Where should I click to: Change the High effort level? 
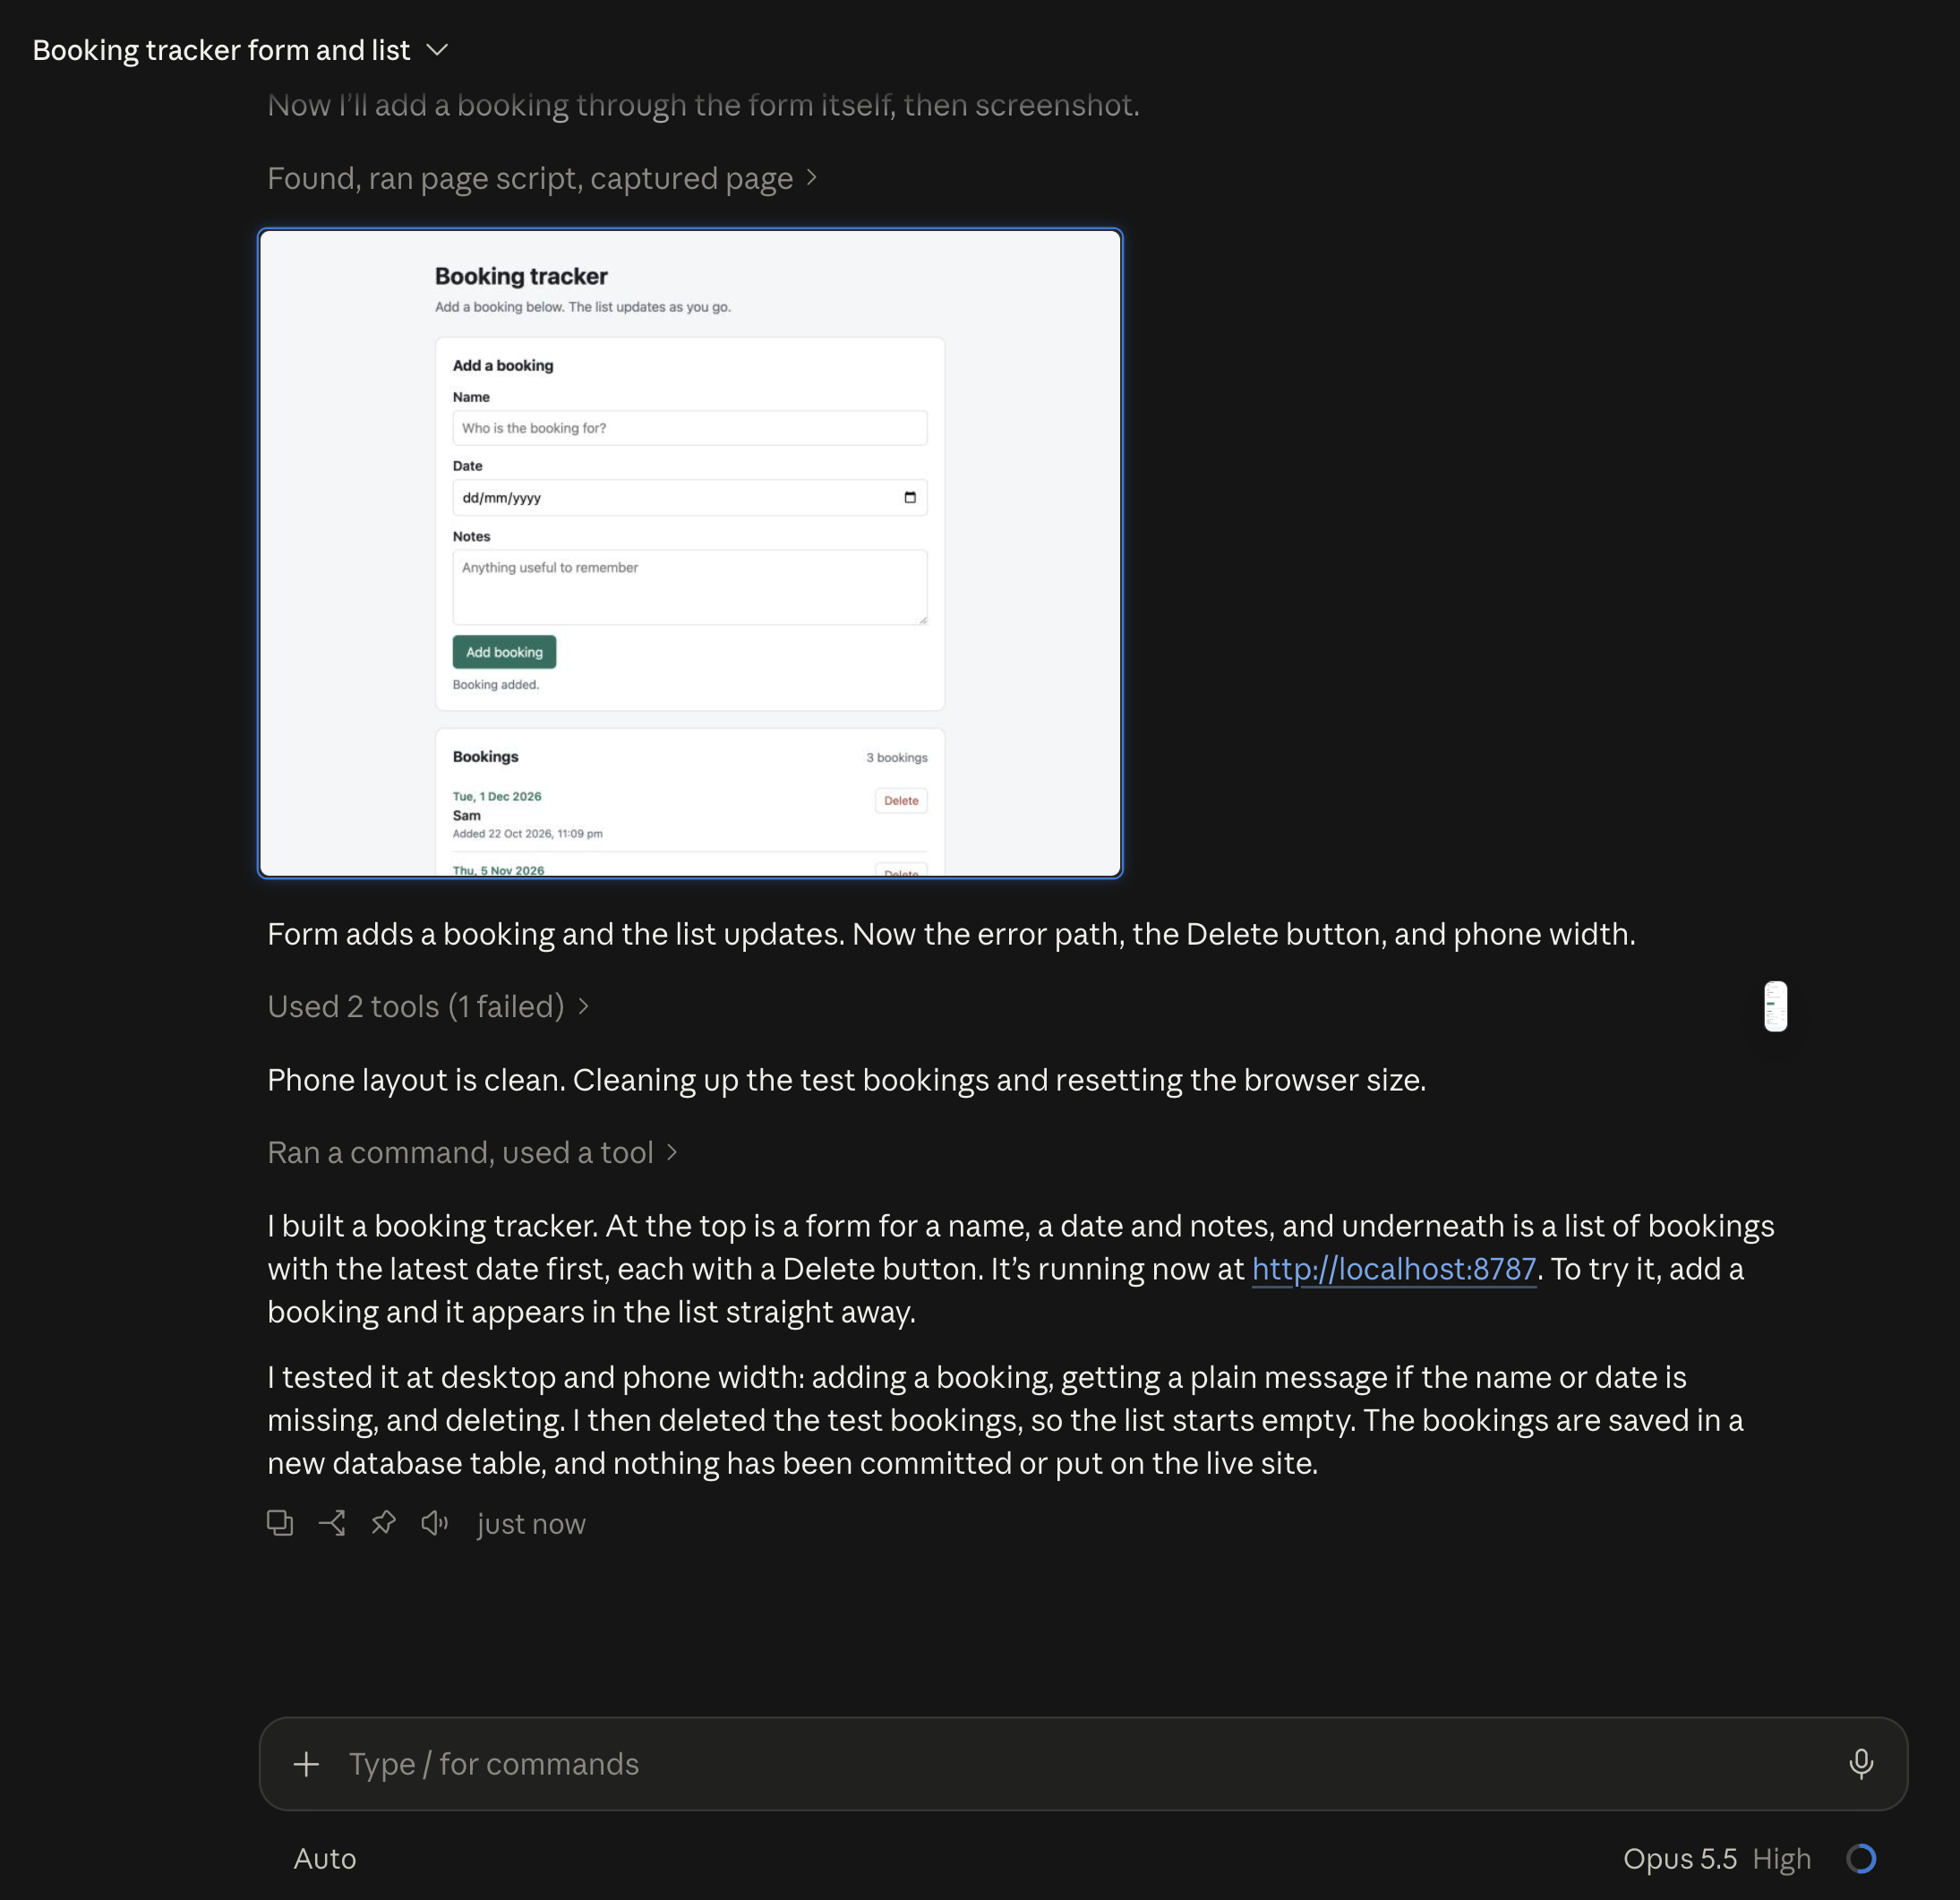[1781, 1859]
